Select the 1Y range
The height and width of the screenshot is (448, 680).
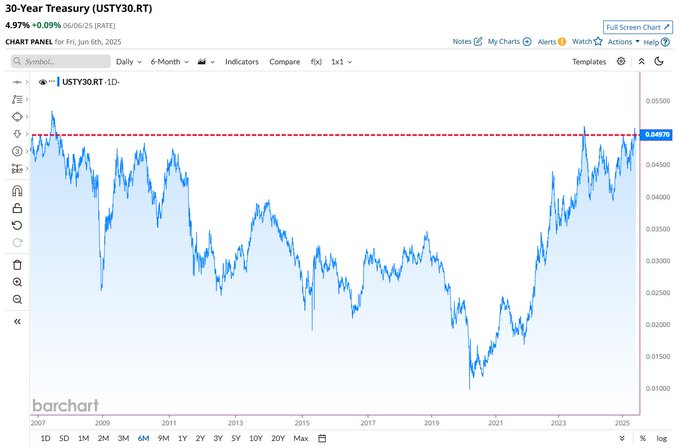(x=183, y=438)
